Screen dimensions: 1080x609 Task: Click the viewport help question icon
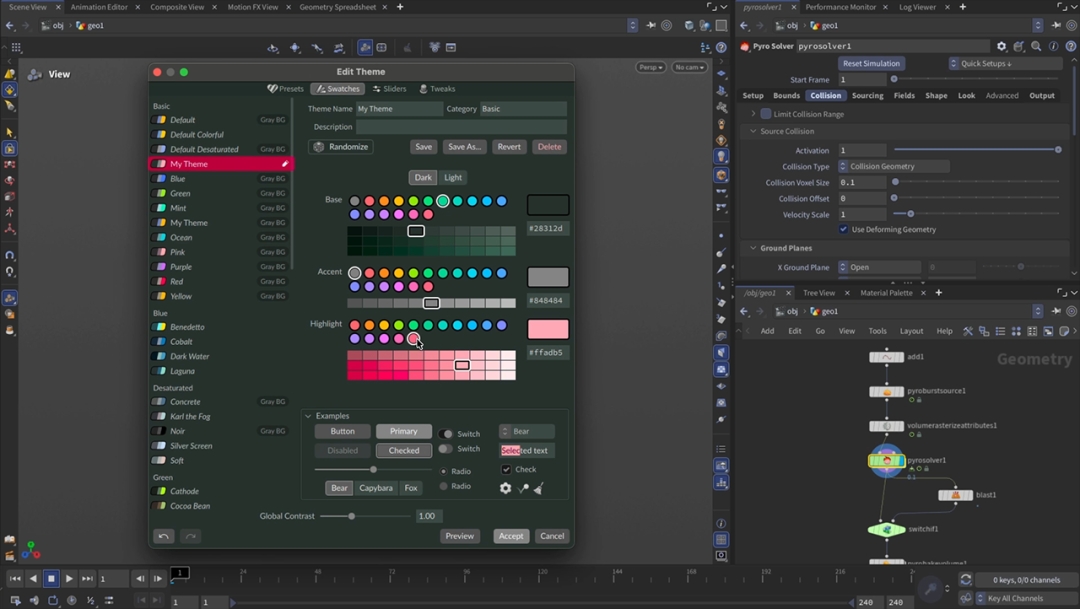click(x=720, y=48)
